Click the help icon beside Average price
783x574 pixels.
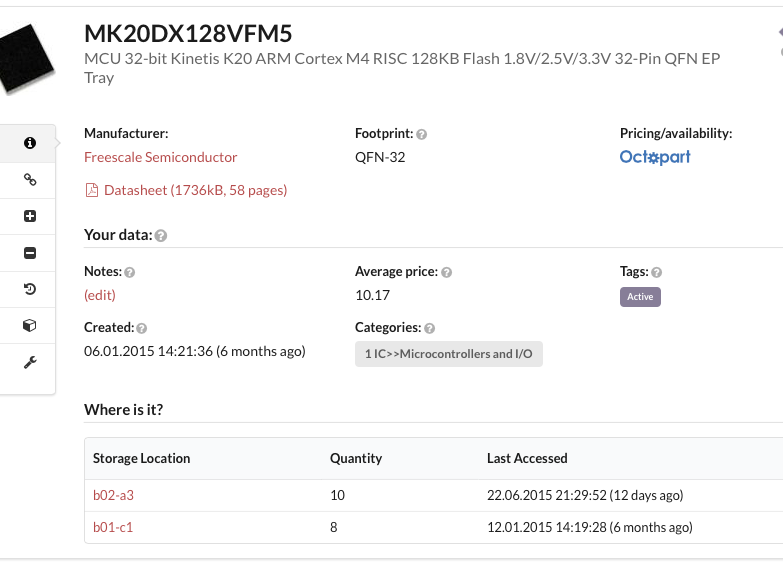[447, 272]
